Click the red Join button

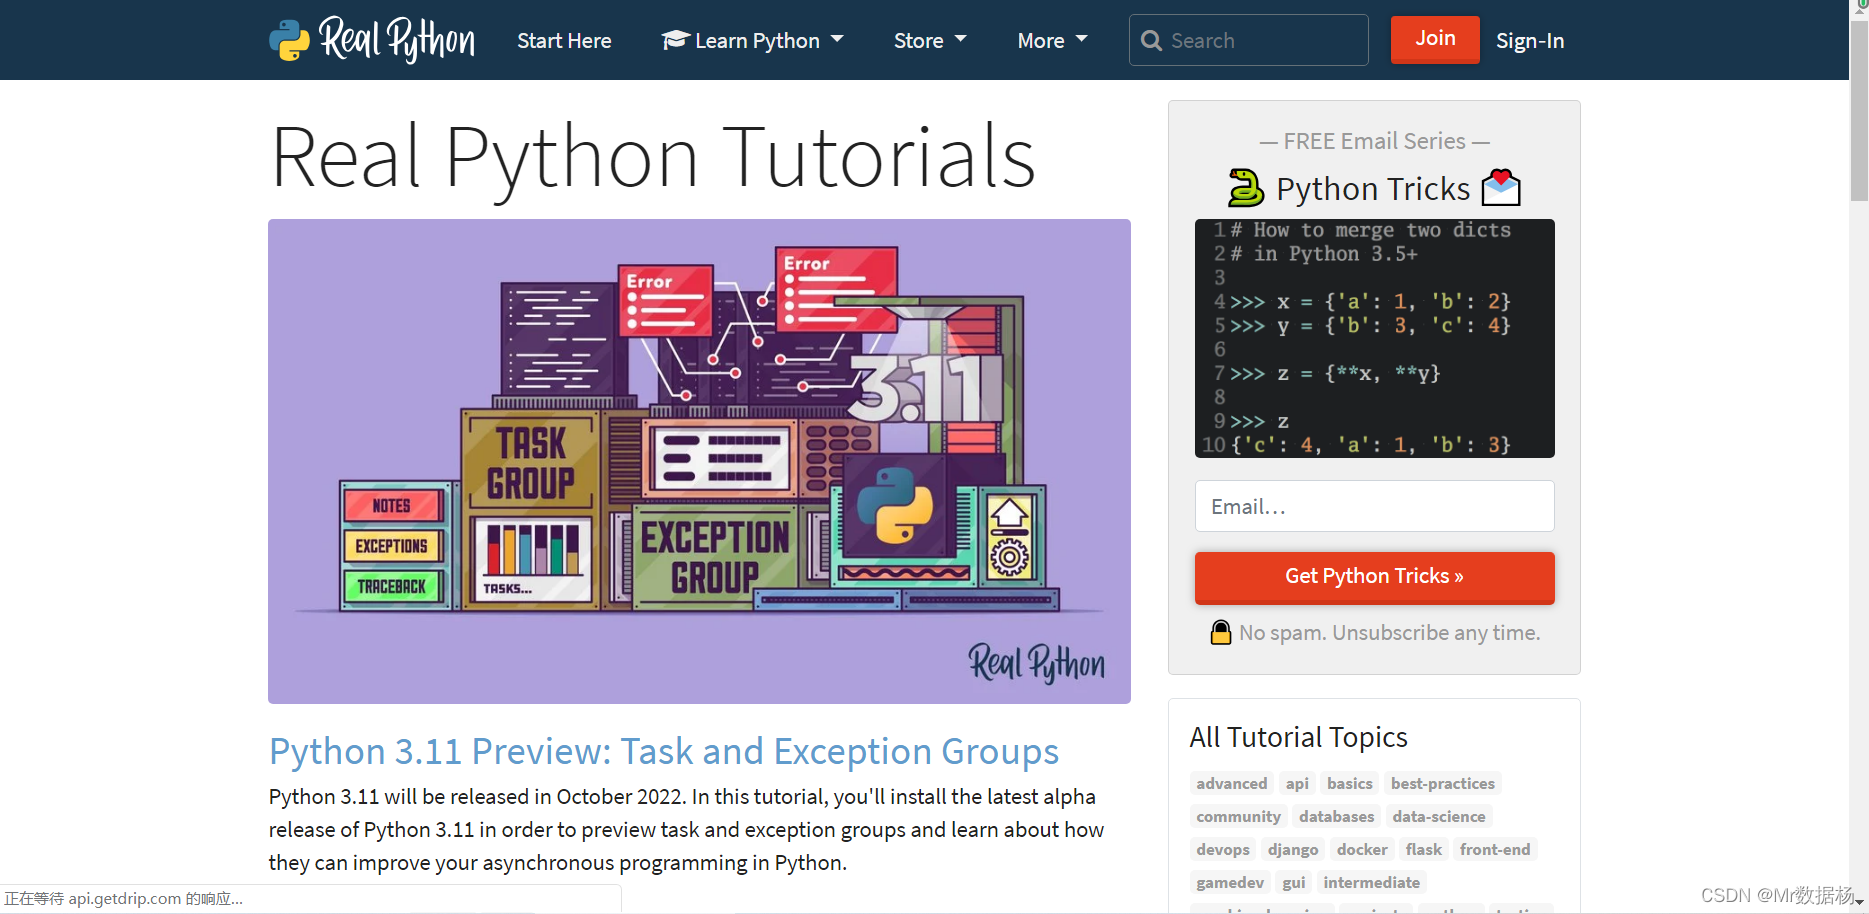(1435, 39)
